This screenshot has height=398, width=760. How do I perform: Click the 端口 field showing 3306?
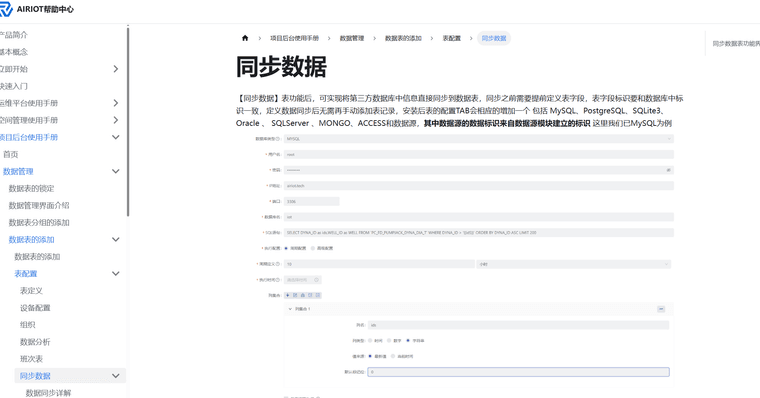coord(312,201)
